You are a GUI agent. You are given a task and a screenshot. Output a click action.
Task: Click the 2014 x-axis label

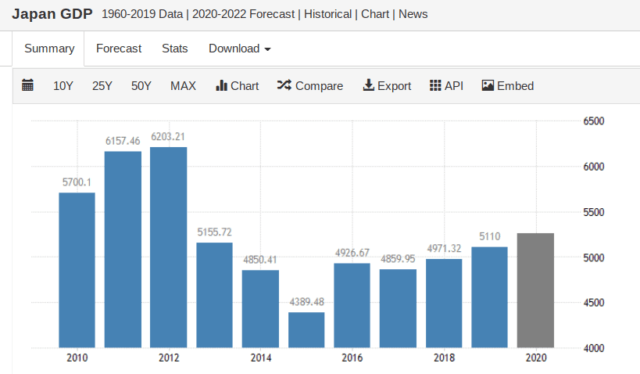tap(261, 358)
